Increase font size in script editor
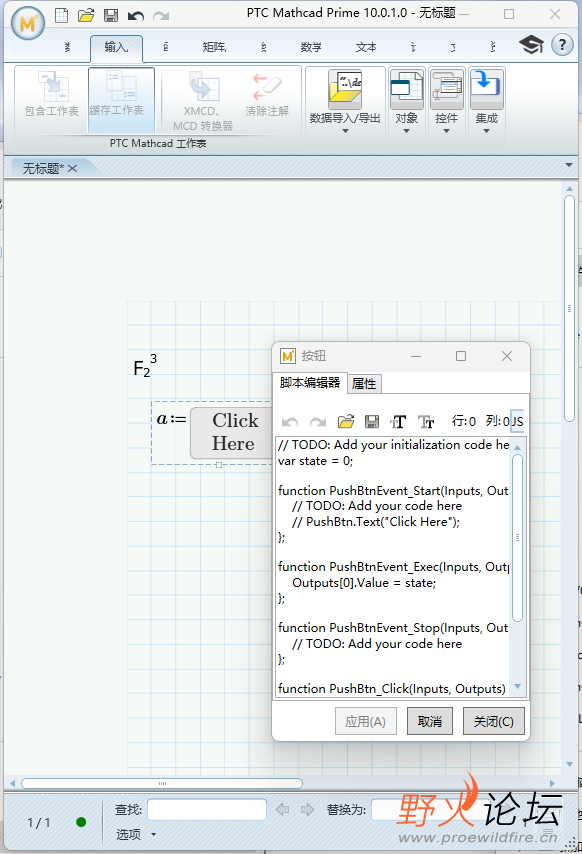 click(x=398, y=422)
